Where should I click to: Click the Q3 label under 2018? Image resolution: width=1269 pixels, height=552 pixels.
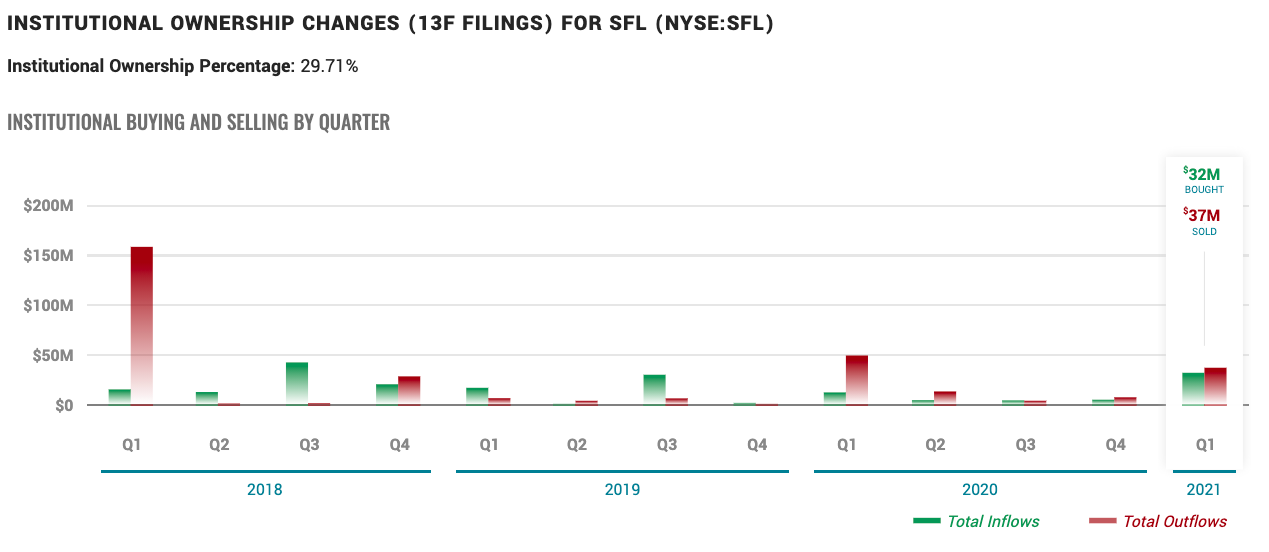(x=310, y=444)
